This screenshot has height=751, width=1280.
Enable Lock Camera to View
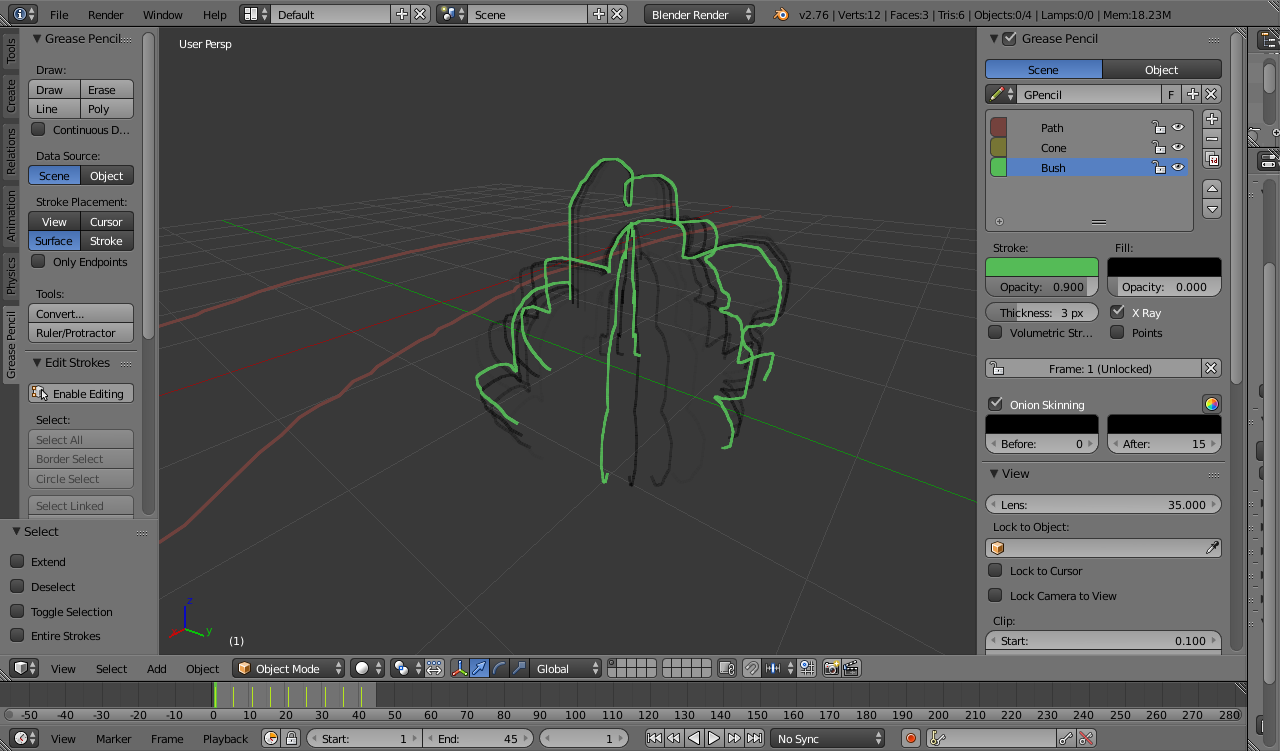point(995,595)
